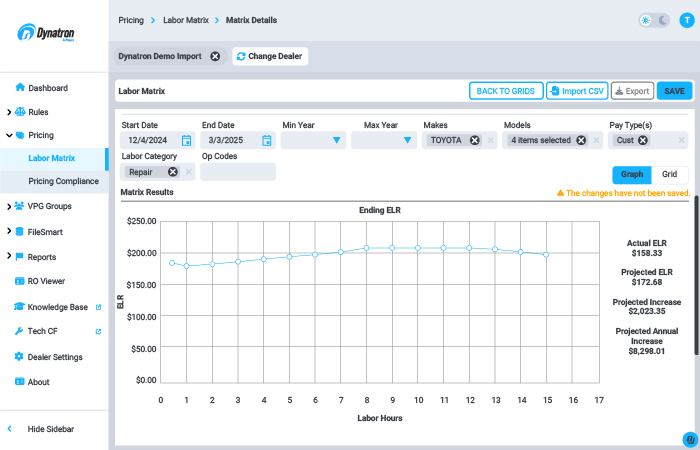The image size is (700, 450).
Task: Select Graph view
Action: (x=632, y=175)
